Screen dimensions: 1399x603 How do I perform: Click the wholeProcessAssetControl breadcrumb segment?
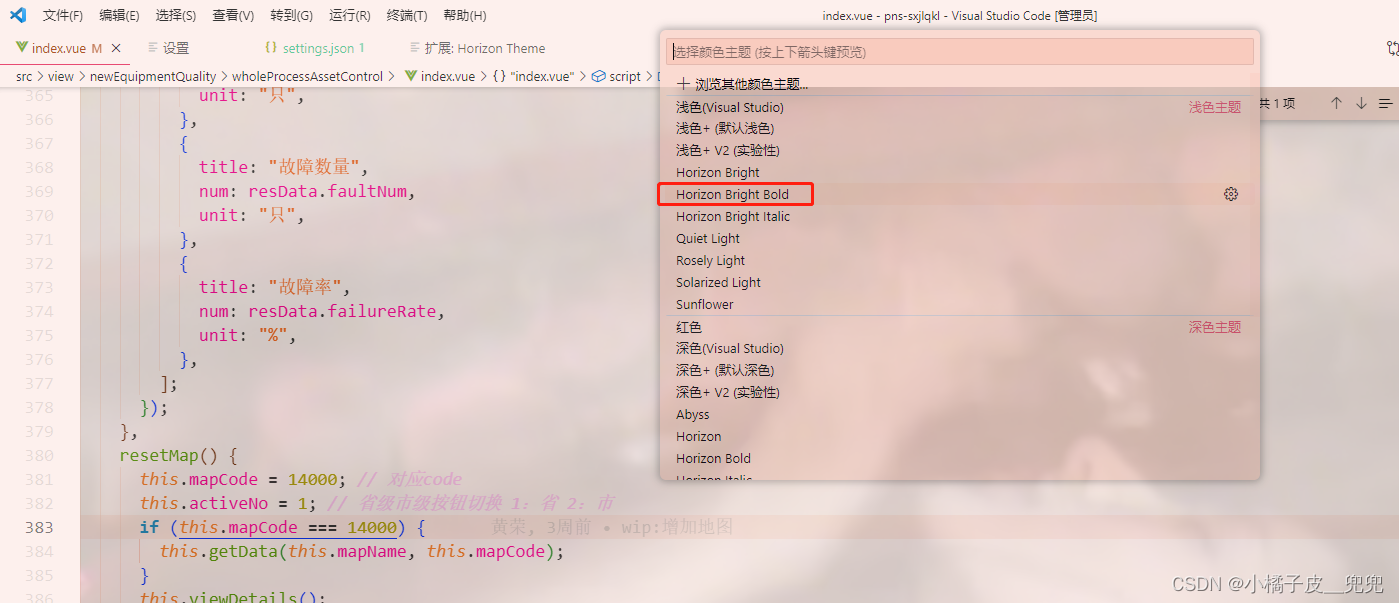click(307, 76)
